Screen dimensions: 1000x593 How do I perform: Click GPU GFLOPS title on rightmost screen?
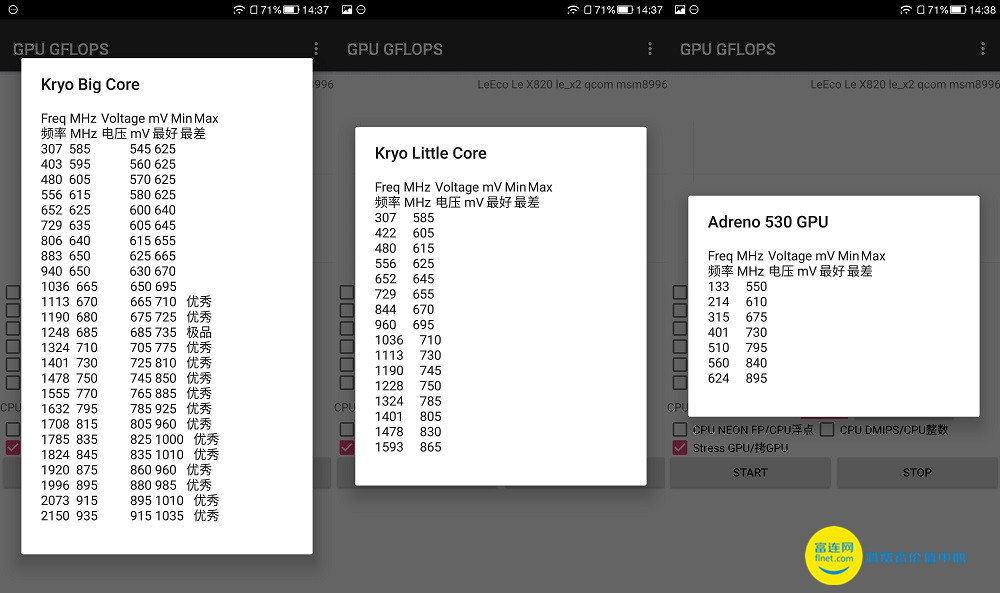pos(728,49)
